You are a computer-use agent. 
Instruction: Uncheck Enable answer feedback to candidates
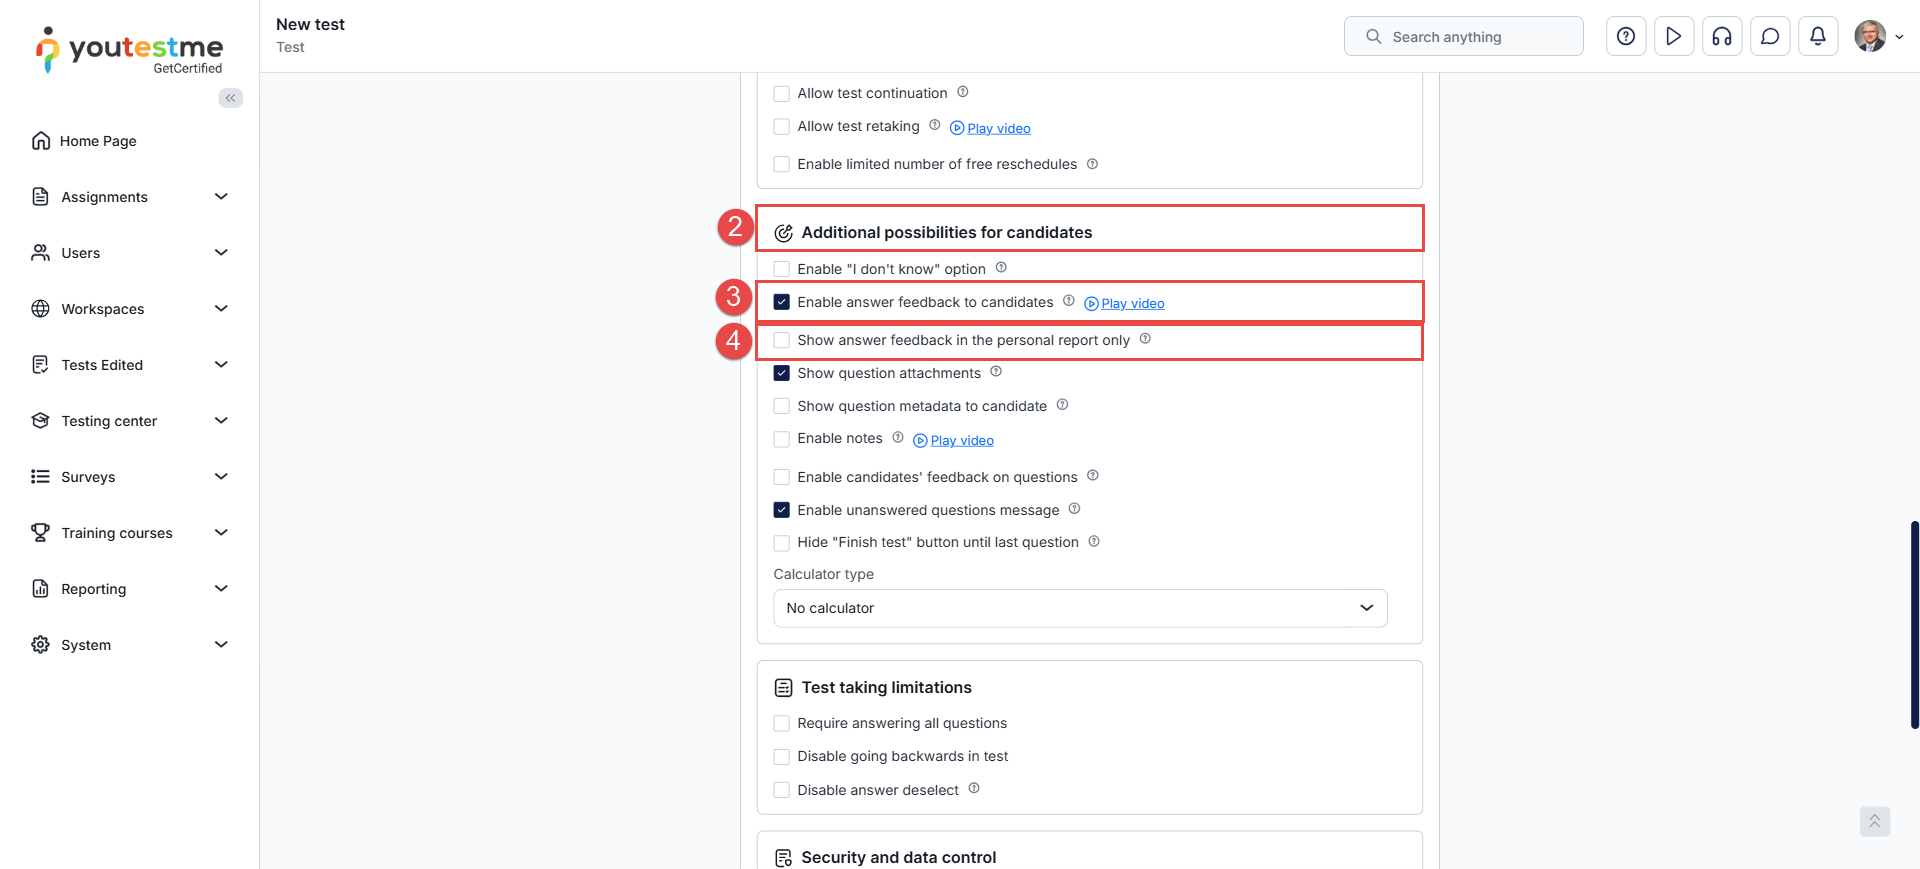click(782, 302)
